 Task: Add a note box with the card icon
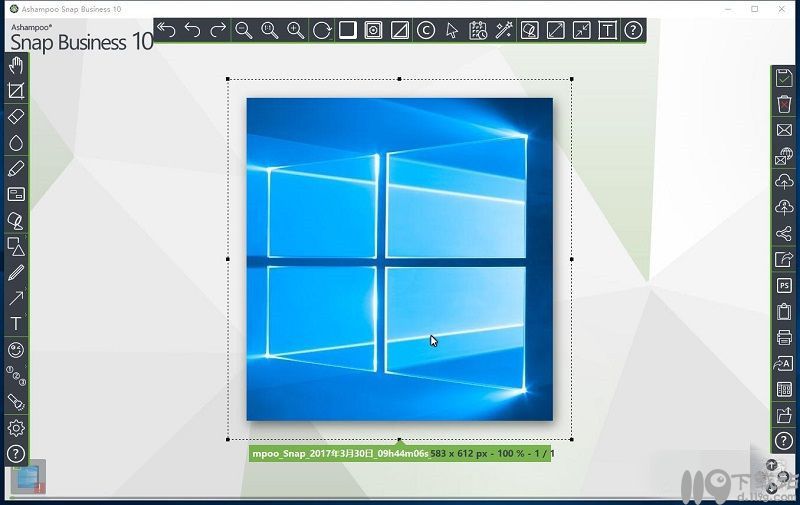[16, 194]
